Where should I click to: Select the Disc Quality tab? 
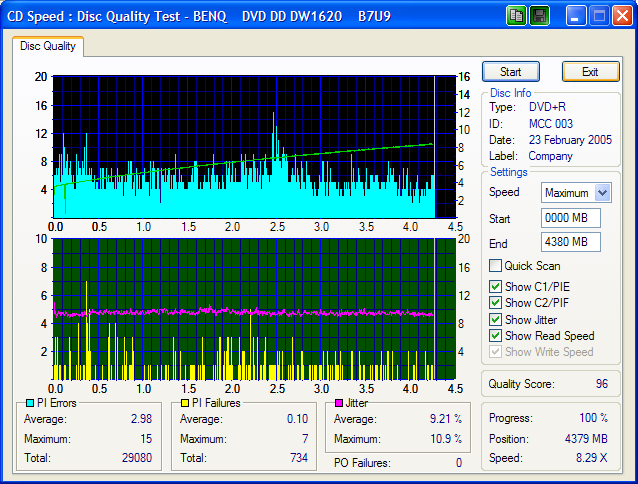pos(48,46)
